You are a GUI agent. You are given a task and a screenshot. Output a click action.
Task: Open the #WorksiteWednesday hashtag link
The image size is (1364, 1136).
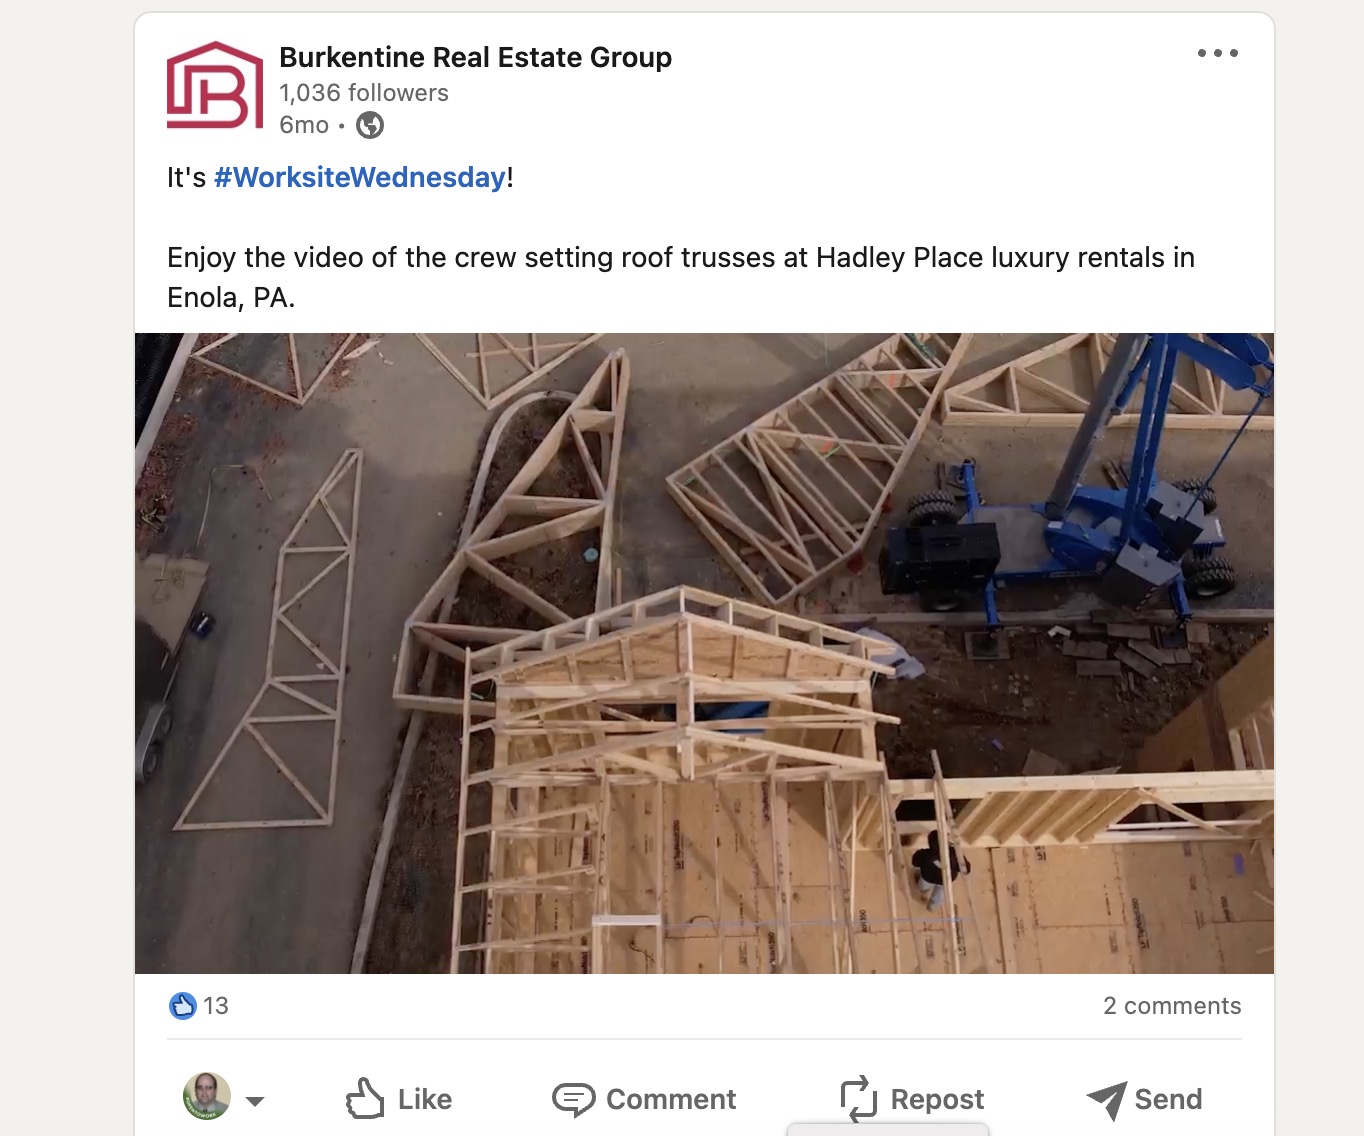tap(360, 177)
